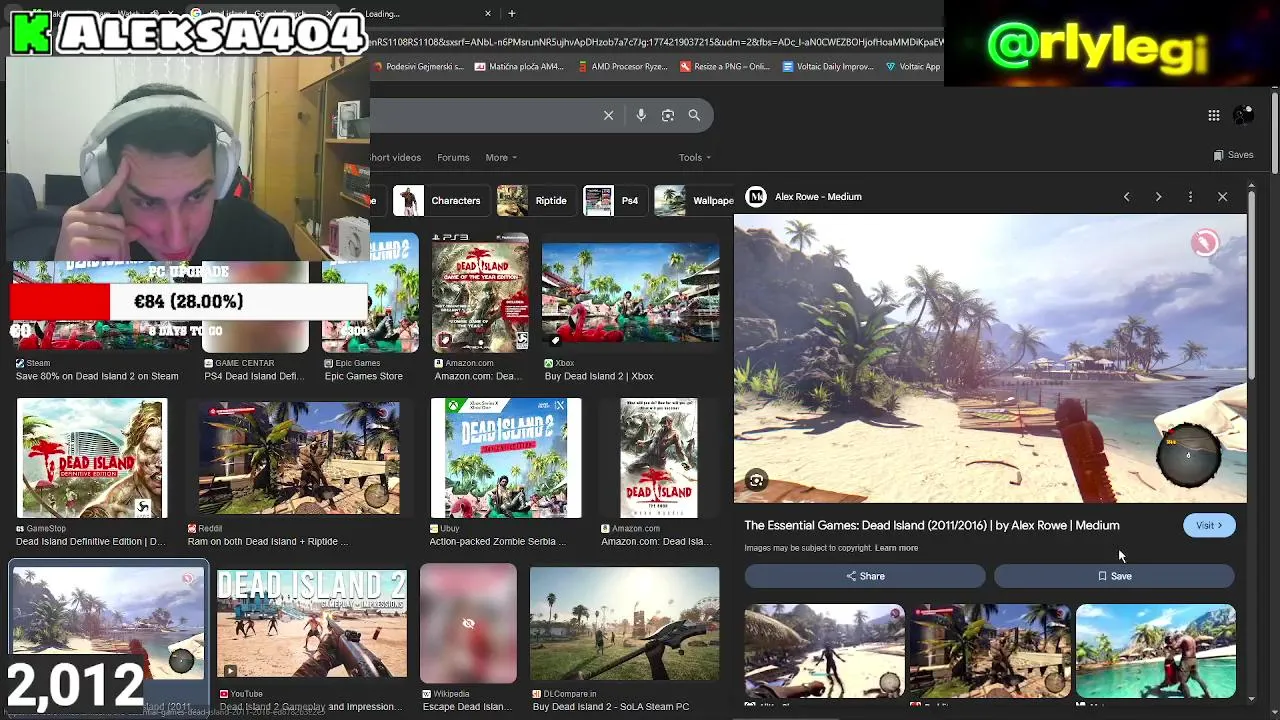Open related image of zombie in pool

(x=1156, y=650)
